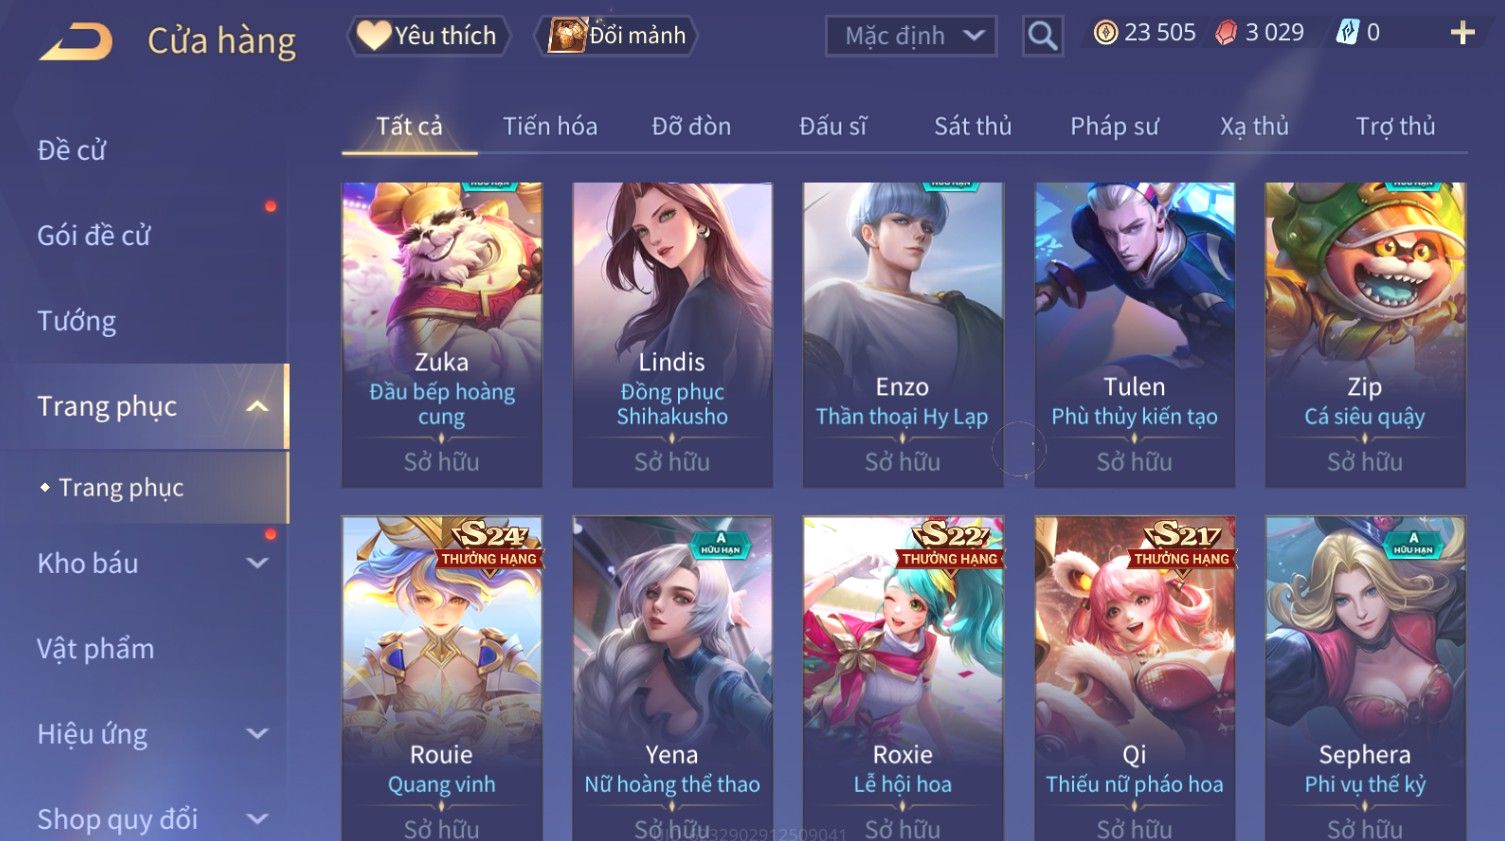Open Rouie Quang vinh skin card

coord(442,678)
